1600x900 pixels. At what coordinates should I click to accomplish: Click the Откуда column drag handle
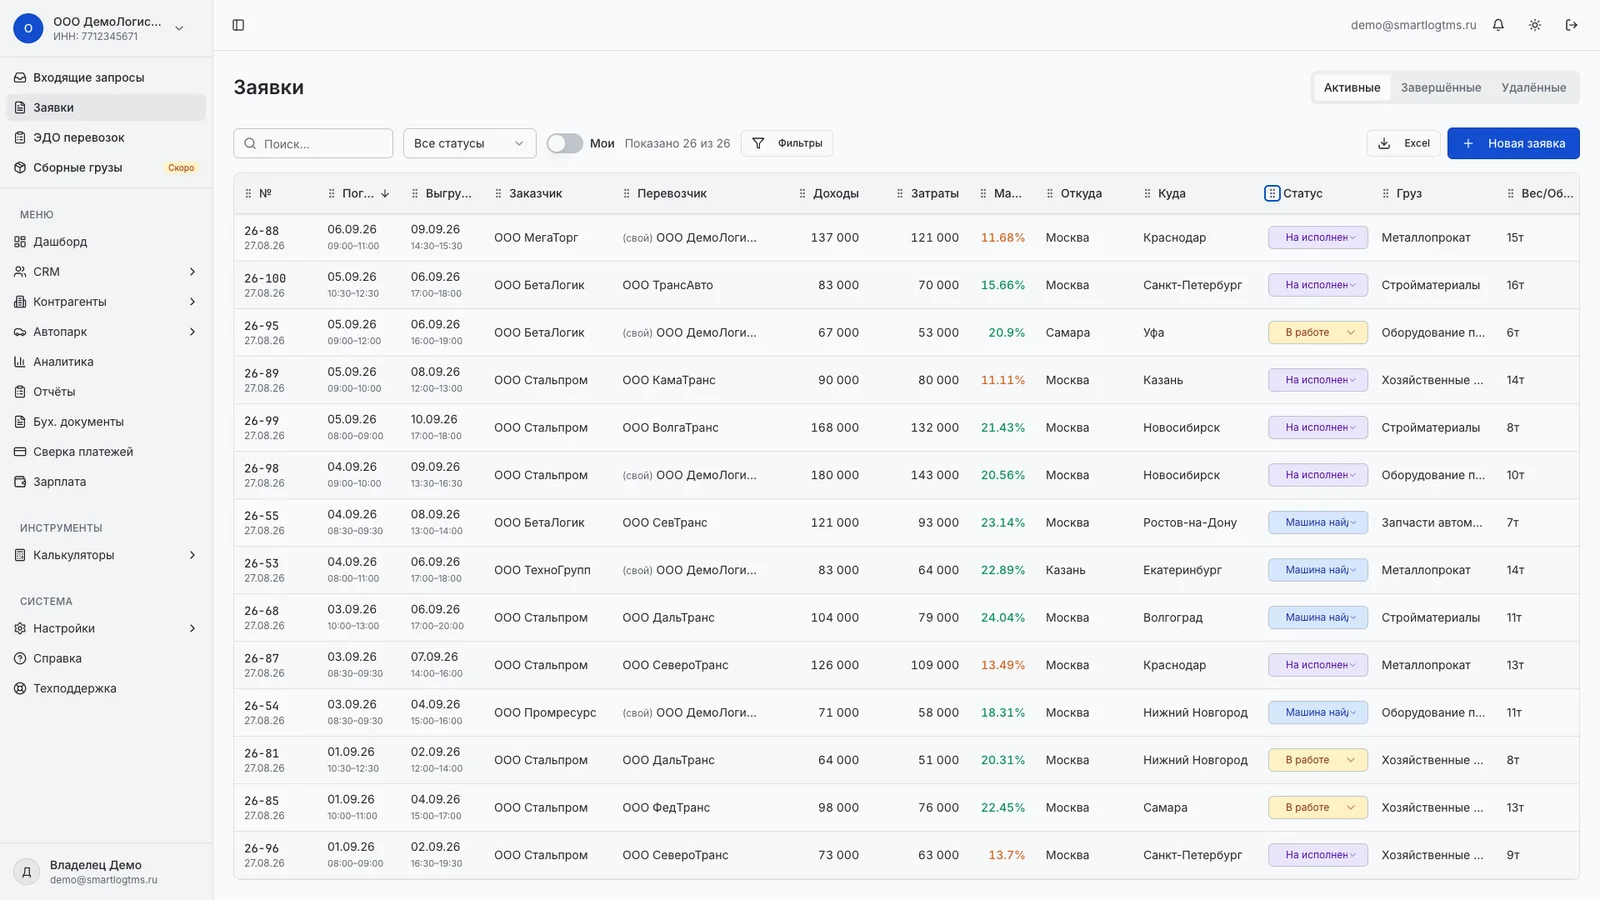point(1050,193)
